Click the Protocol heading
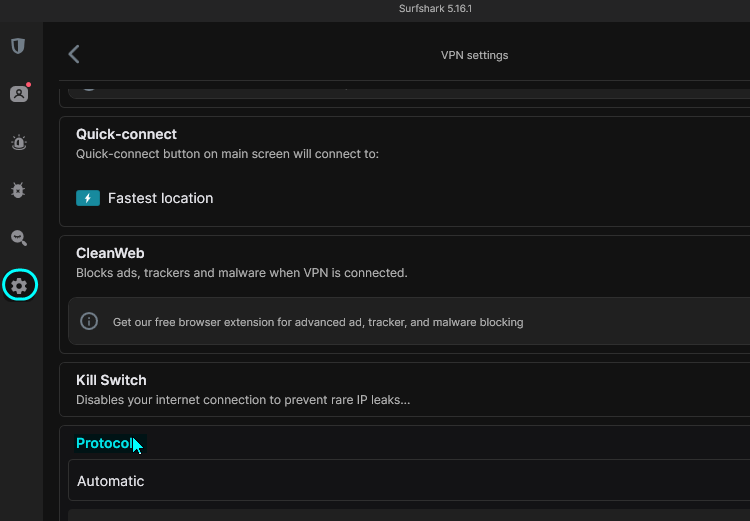Image resolution: width=750 pixels, height=521 pixels. [x=104, y=443]
